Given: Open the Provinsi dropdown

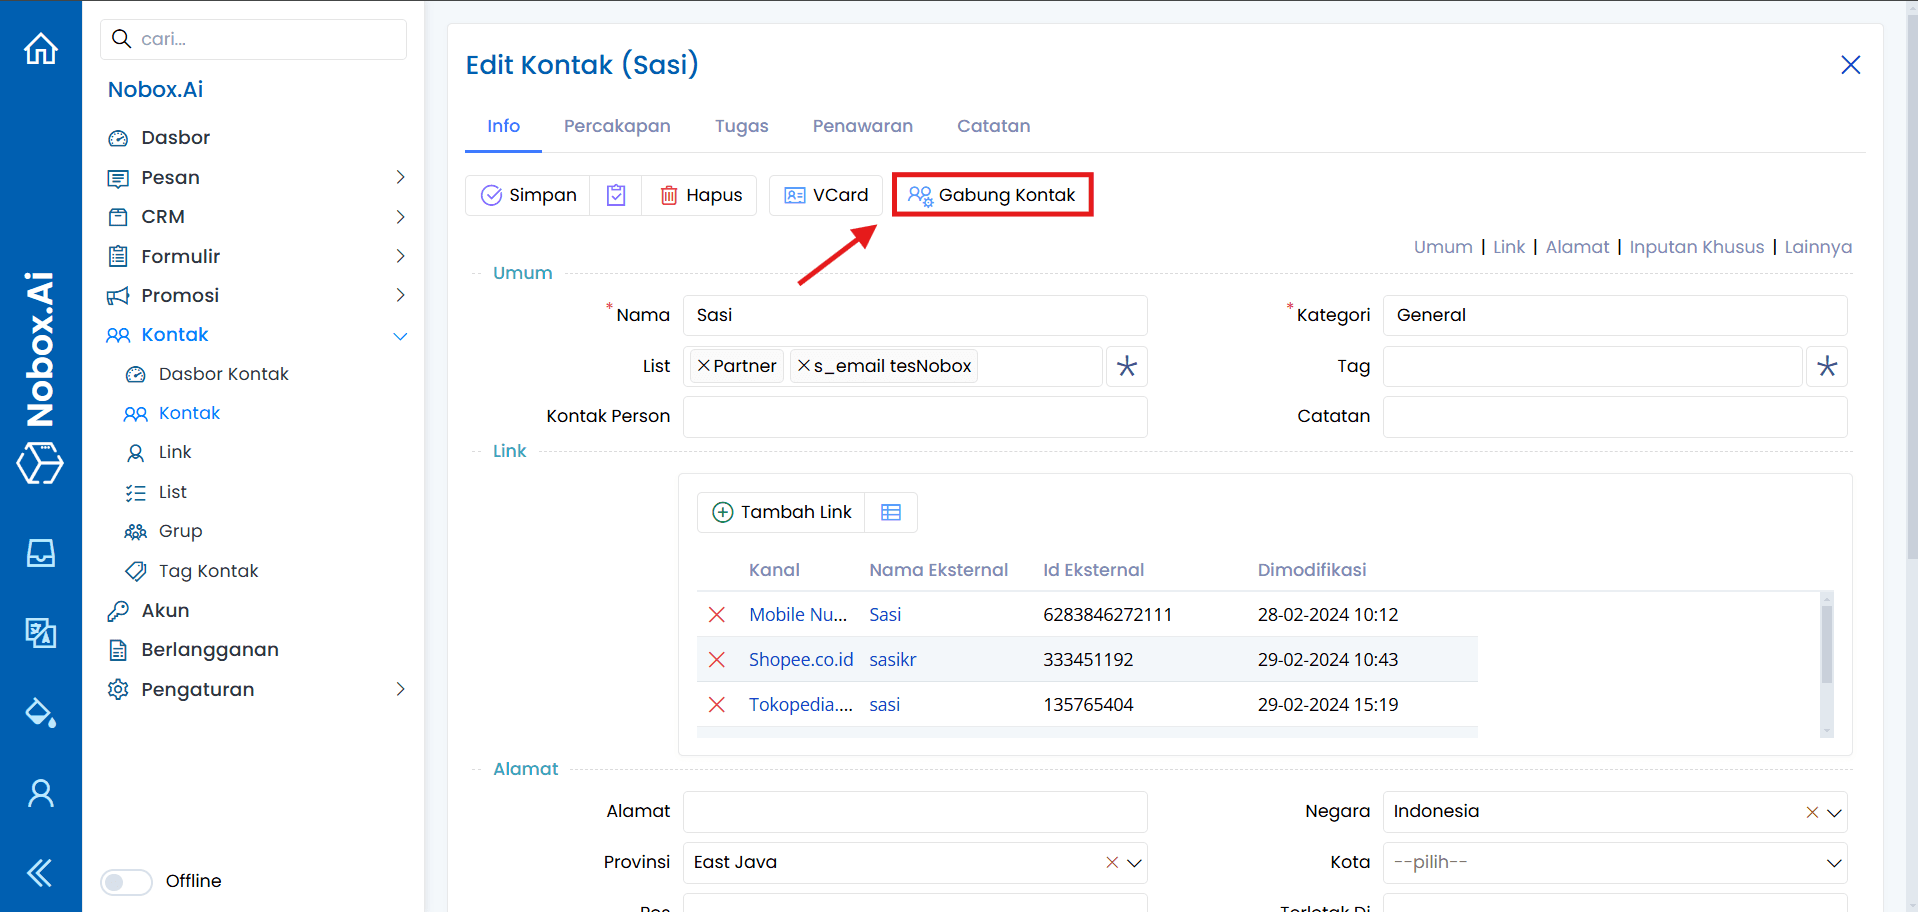Looking at the screenshot, I should pyautogui.click(x=1135, y=863).
